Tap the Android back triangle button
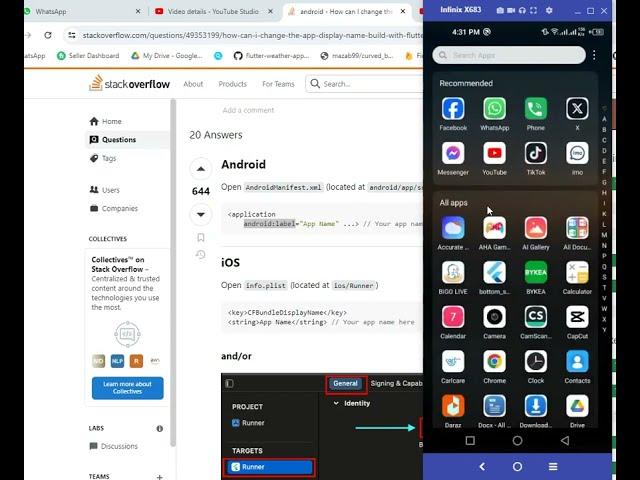The width and height of the screenshot is (640, 480). (x=565, y=440)
